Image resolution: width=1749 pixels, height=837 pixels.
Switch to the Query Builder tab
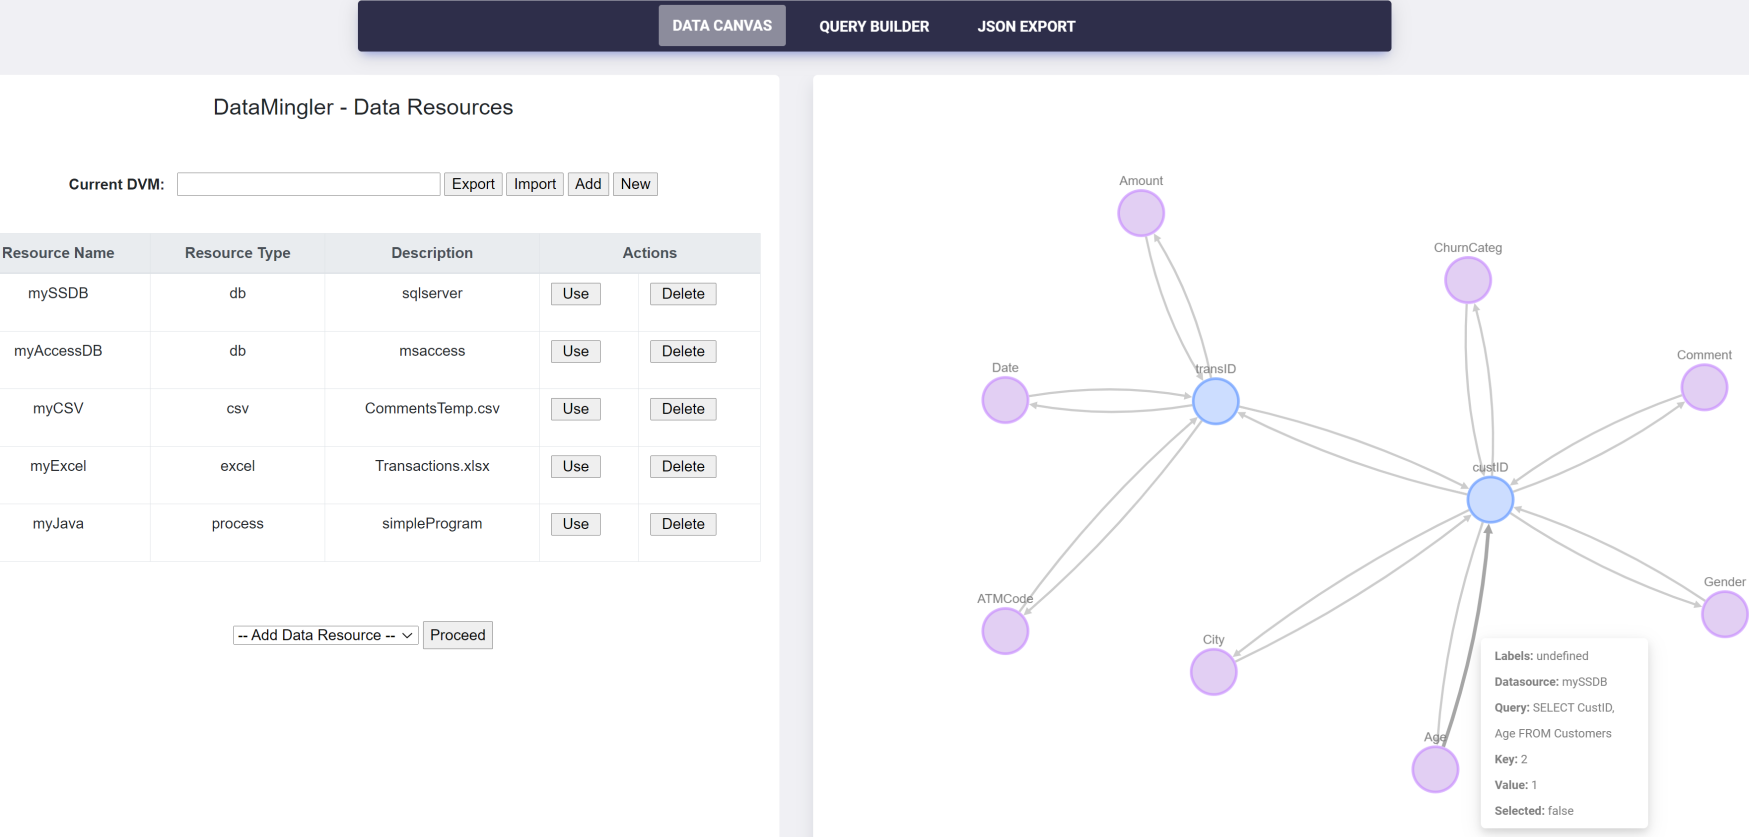pos(874,26)
